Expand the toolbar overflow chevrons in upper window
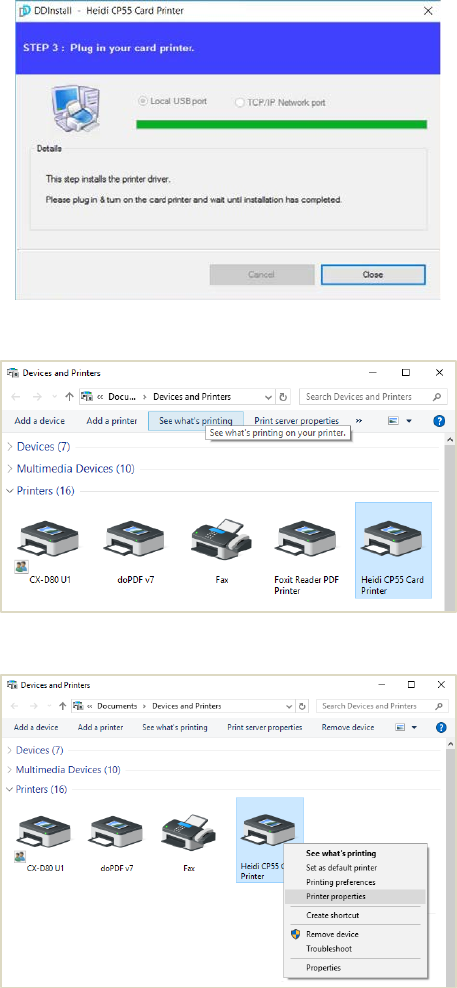This screenshot has height=988, width=457. click(359, 421)
